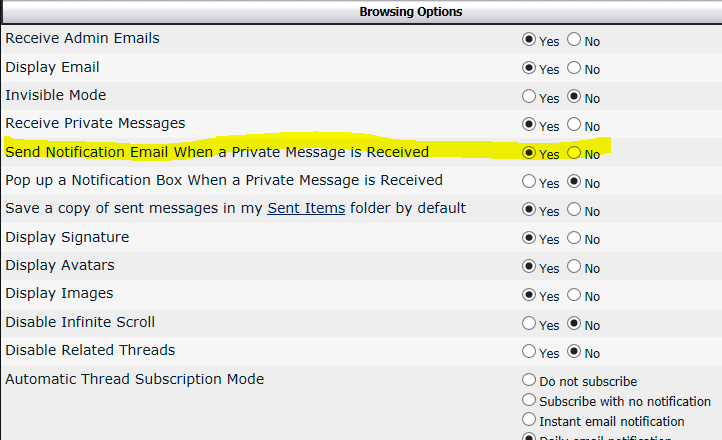Select No for Display Avatars
This screenshot has width=722, height=440.
[x=574, y=267]
